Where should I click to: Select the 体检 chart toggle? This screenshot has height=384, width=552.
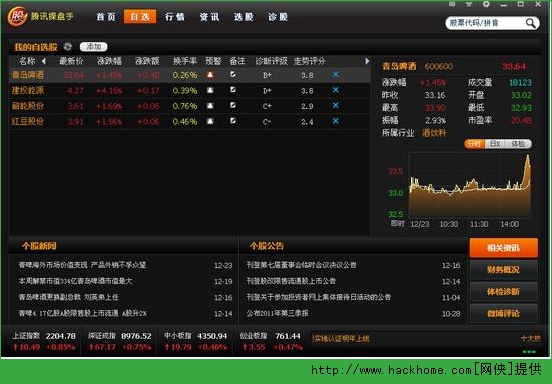(x=518, y=144)
